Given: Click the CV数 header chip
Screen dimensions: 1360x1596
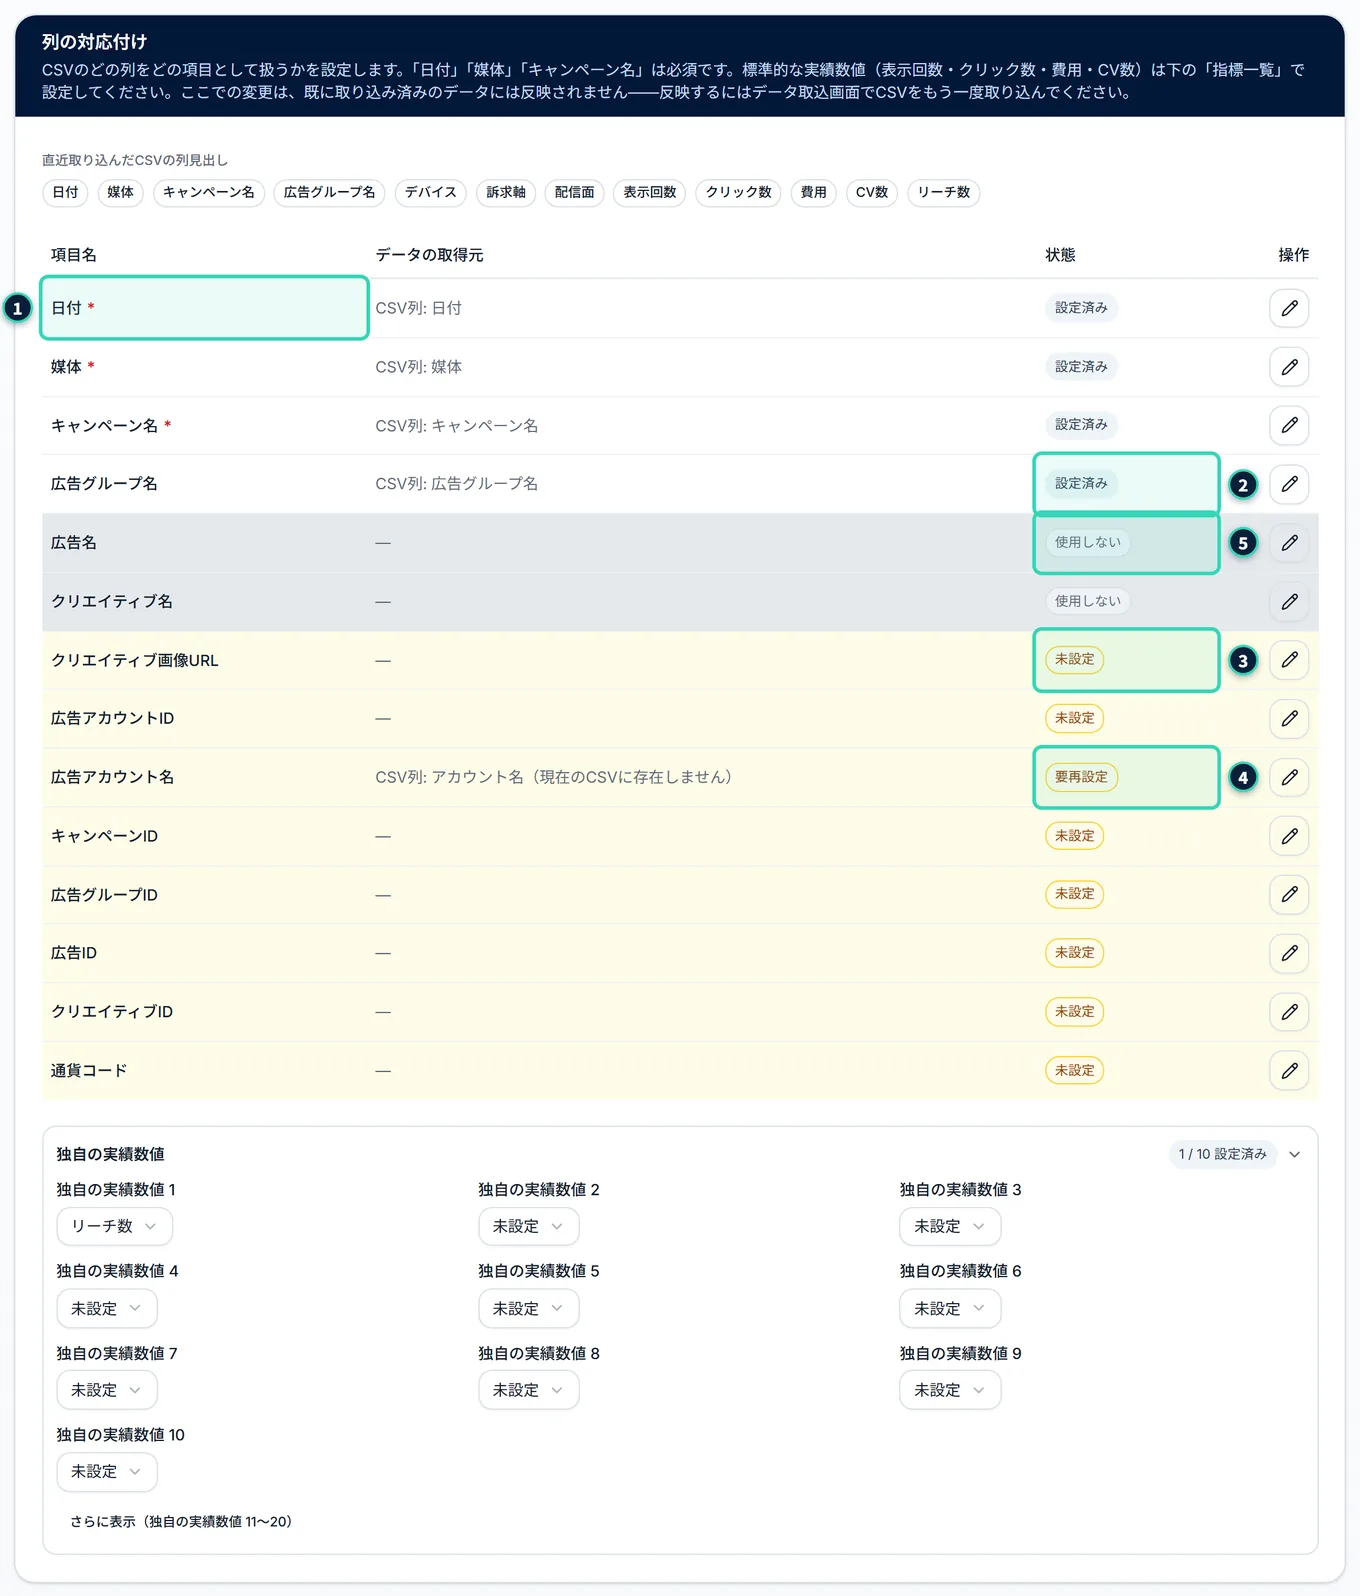Looking at the screenshot, I should (x=872, y=192).
